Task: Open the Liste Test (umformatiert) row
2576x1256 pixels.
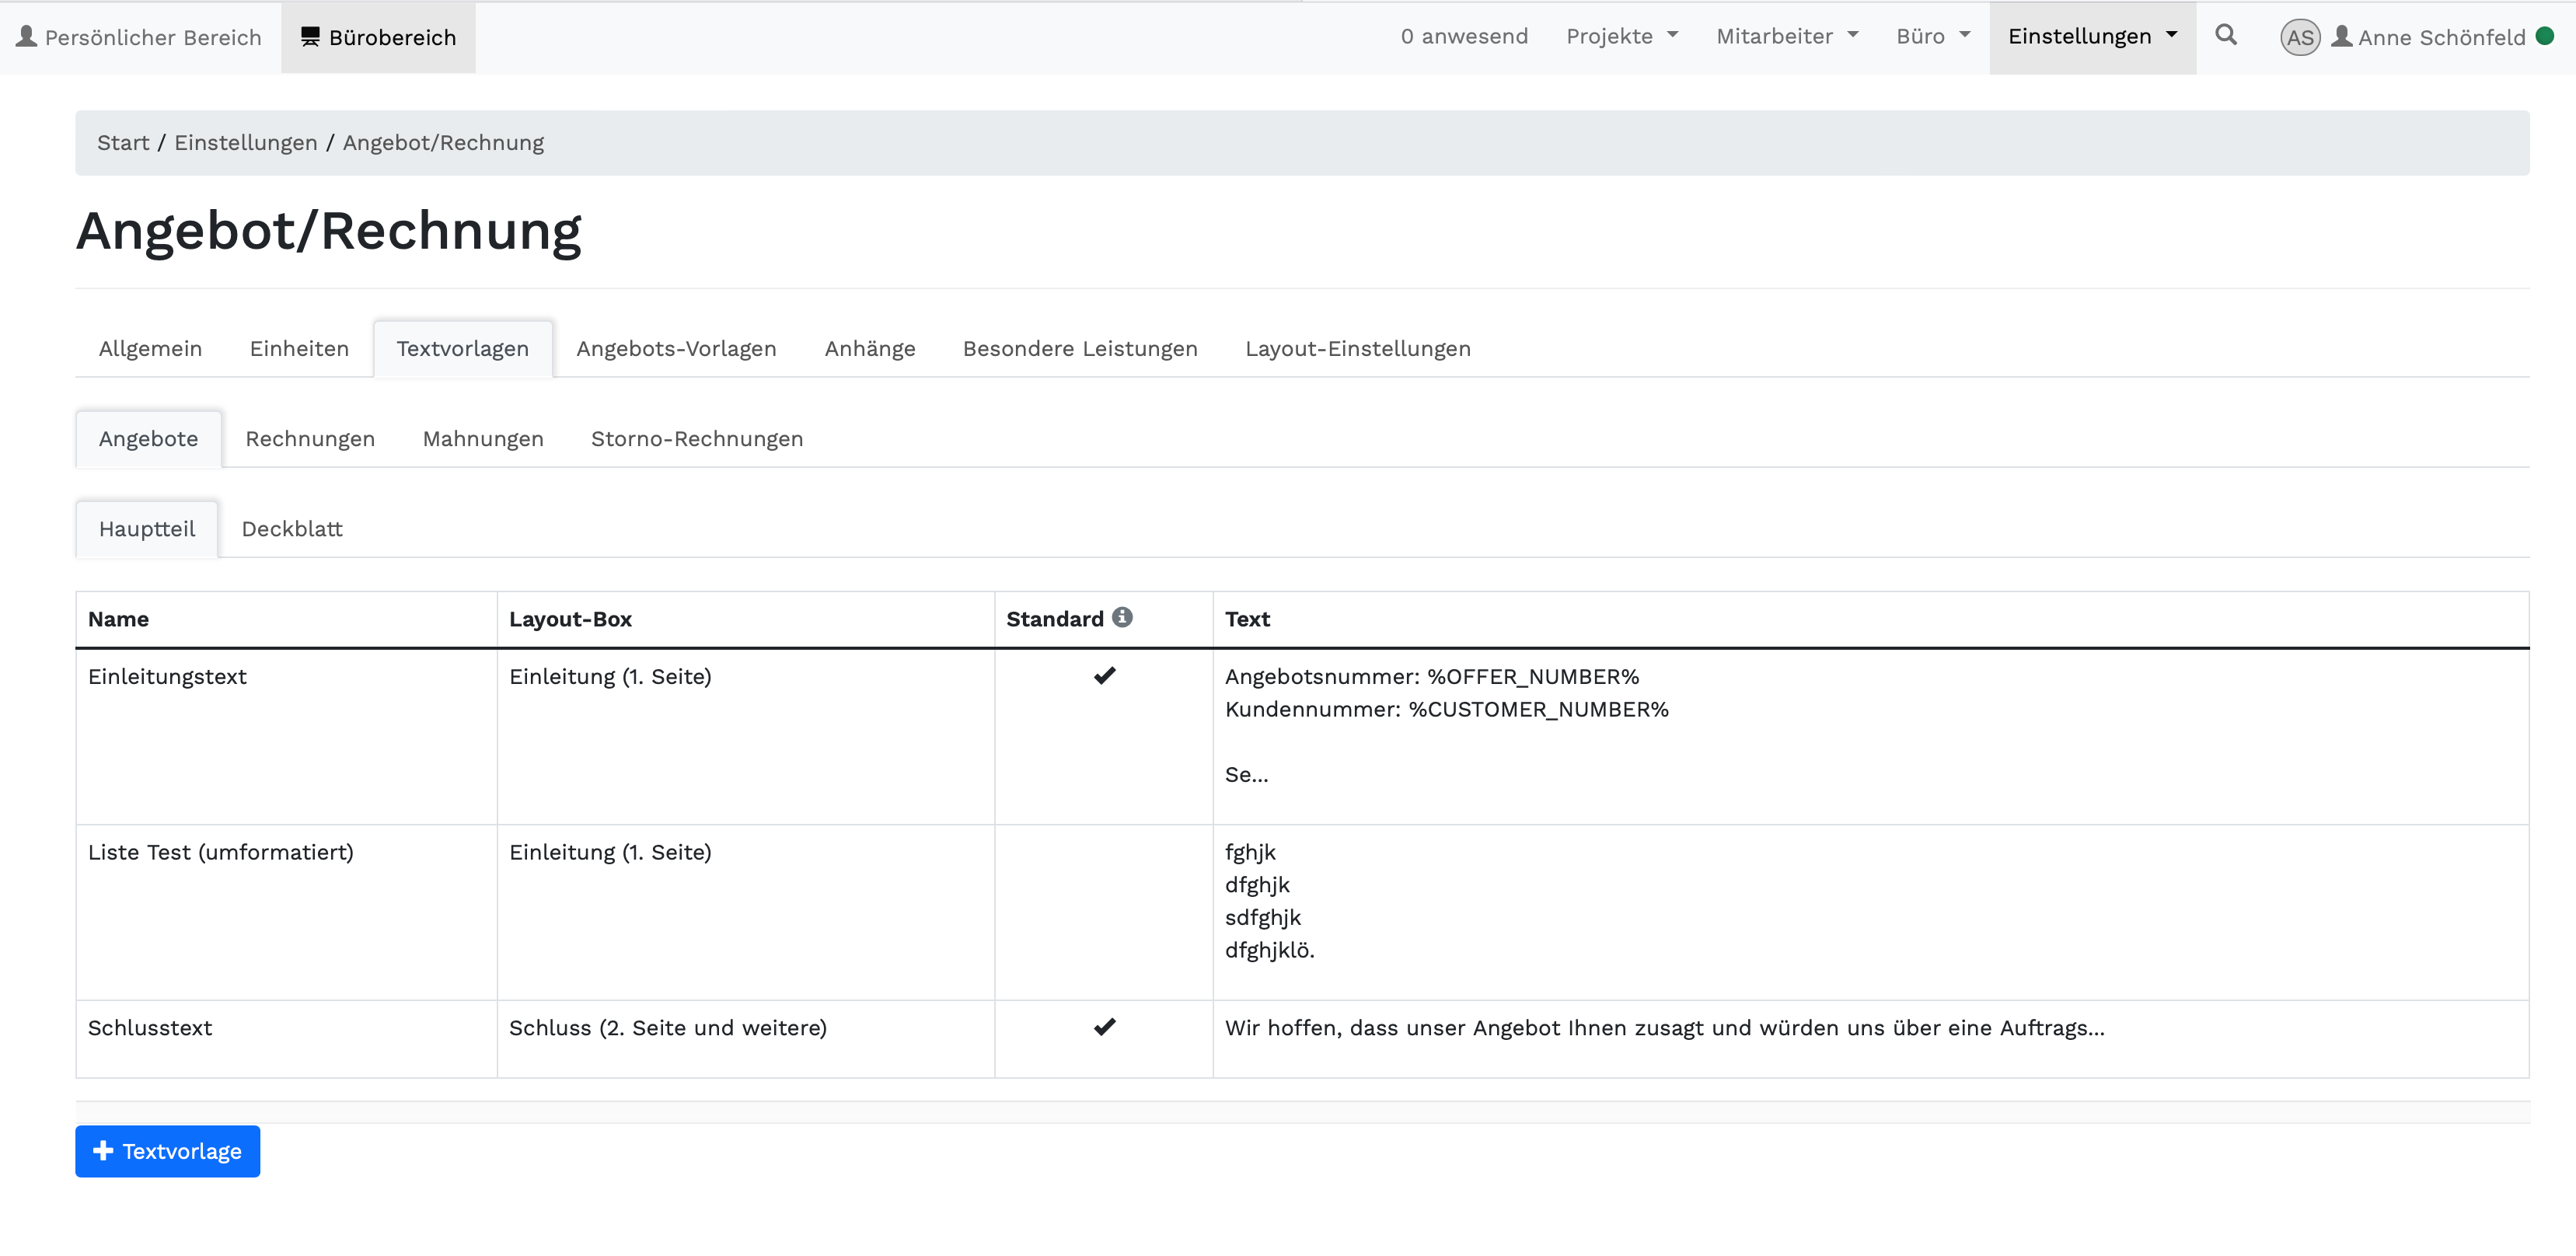Action: (x=220, y=852)
